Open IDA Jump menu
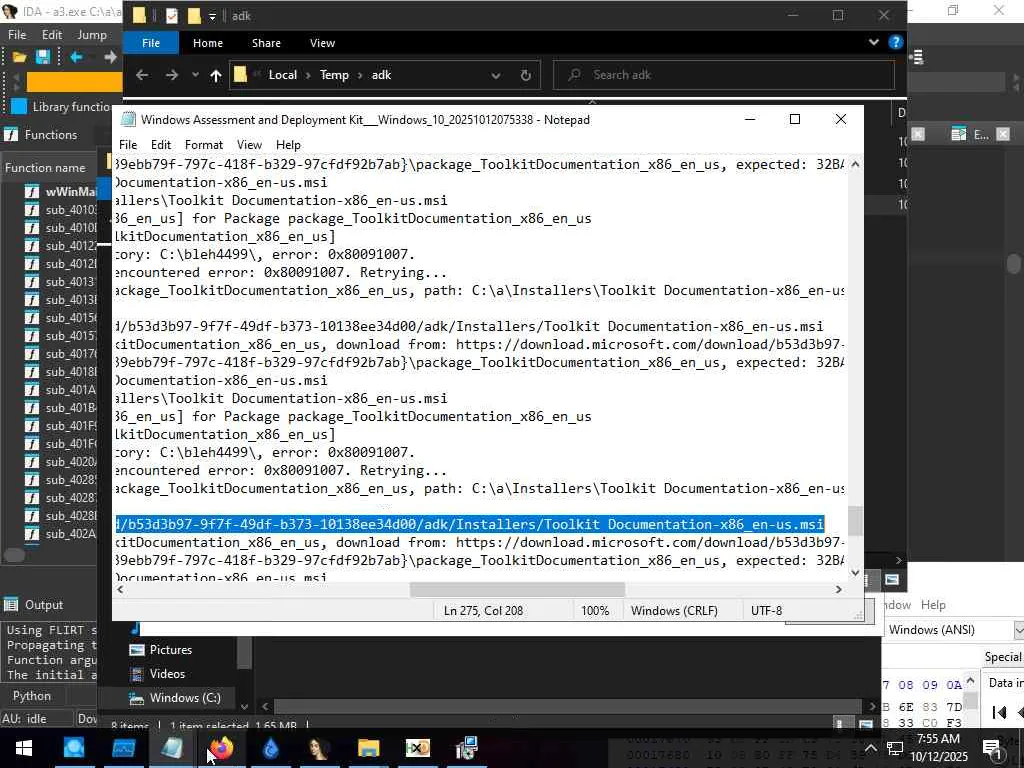This screenshot has width=1024, height=768. pos(92,35)
